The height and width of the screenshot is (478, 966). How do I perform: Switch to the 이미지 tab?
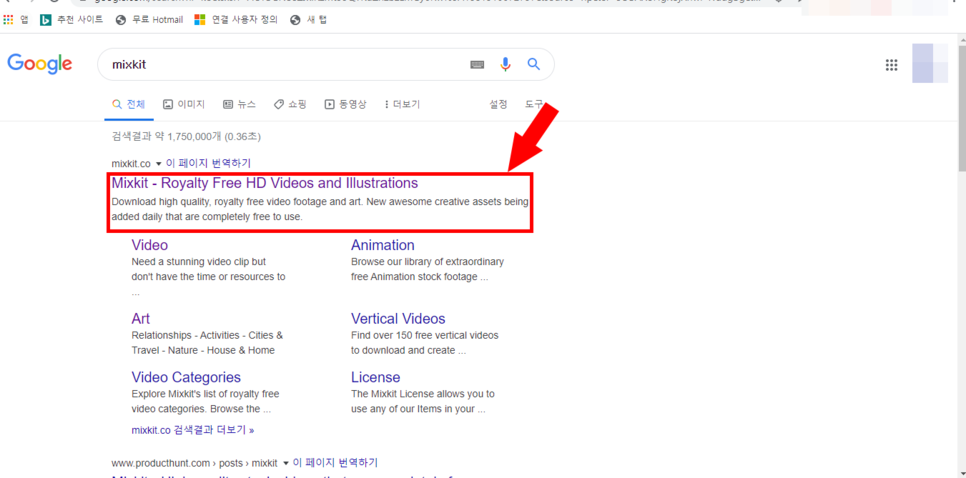184,105
